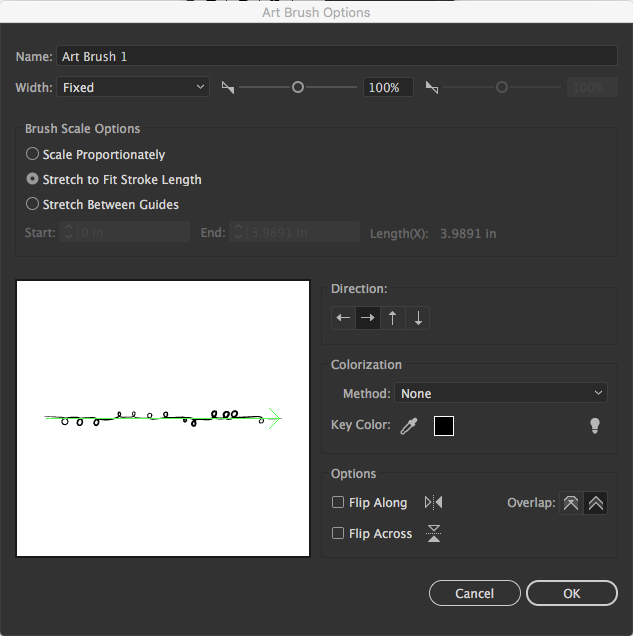Select the up direction arrow
633x636 pixels.
pos(393,319)
